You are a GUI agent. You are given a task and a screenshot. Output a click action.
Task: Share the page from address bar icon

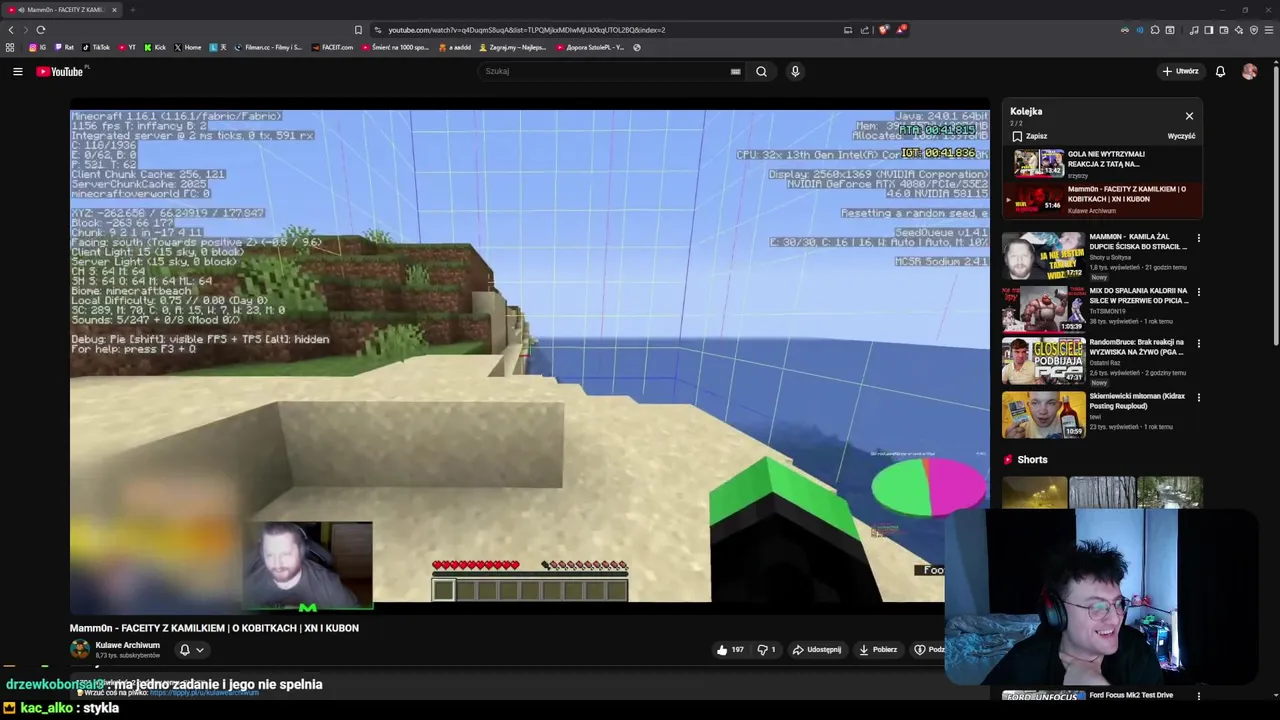coord(865,30)
